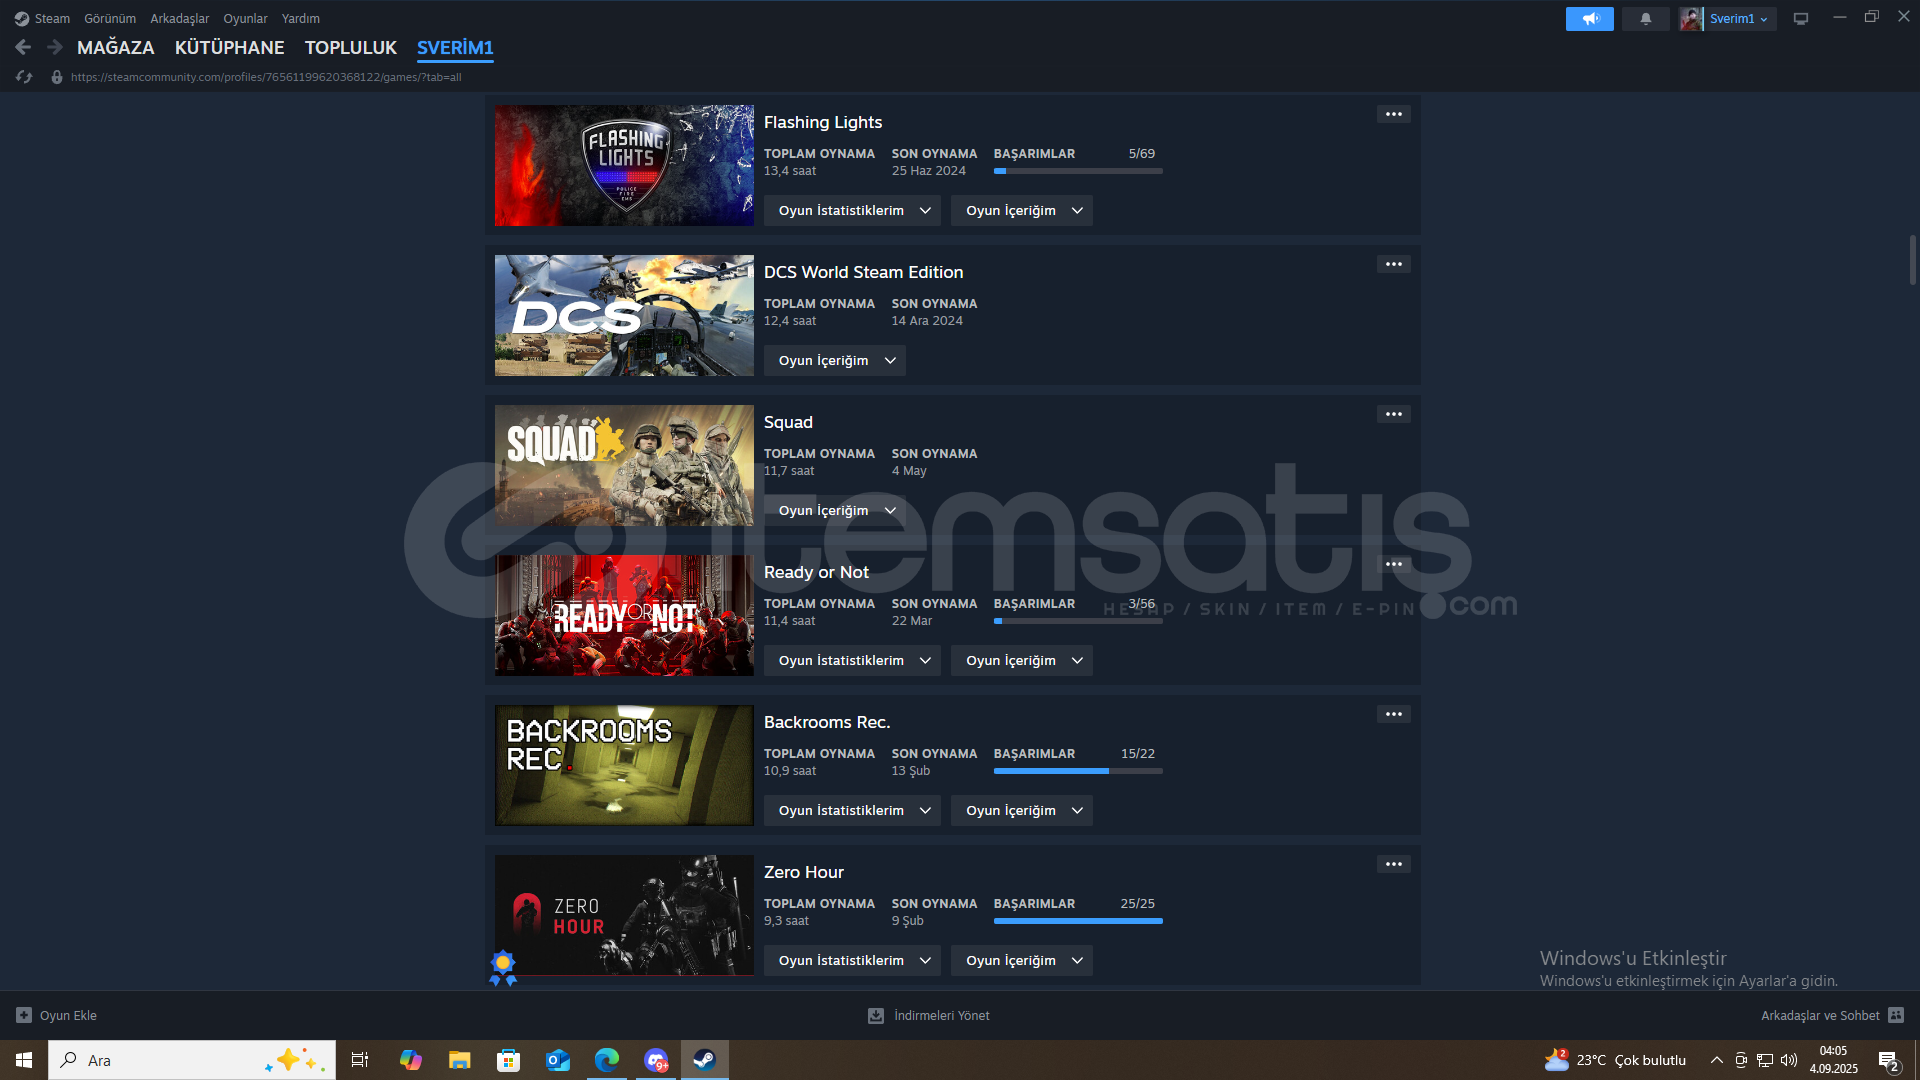Click the downloads icon beside İndirmeleri Yönet
The image size is (1920, 1080).
876,1015
